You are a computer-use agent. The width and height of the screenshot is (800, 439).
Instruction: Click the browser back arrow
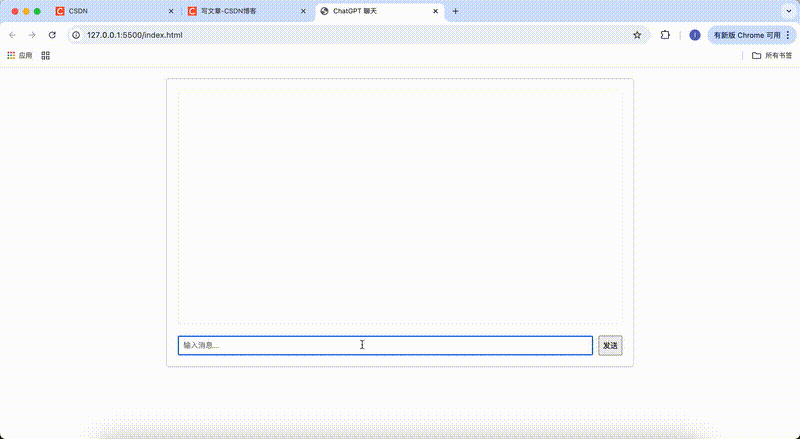[x=12, y=35]
